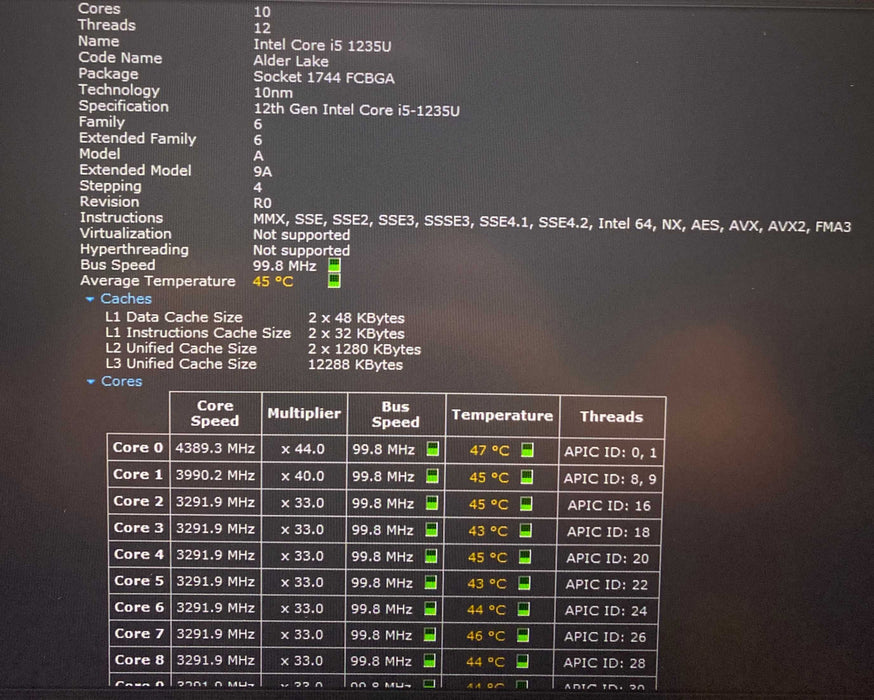The height and width of the screenshot is (700, 874).
Task: Click the 45 °C average temperature value
Action: pyautogui.click(x=273, y=281)
